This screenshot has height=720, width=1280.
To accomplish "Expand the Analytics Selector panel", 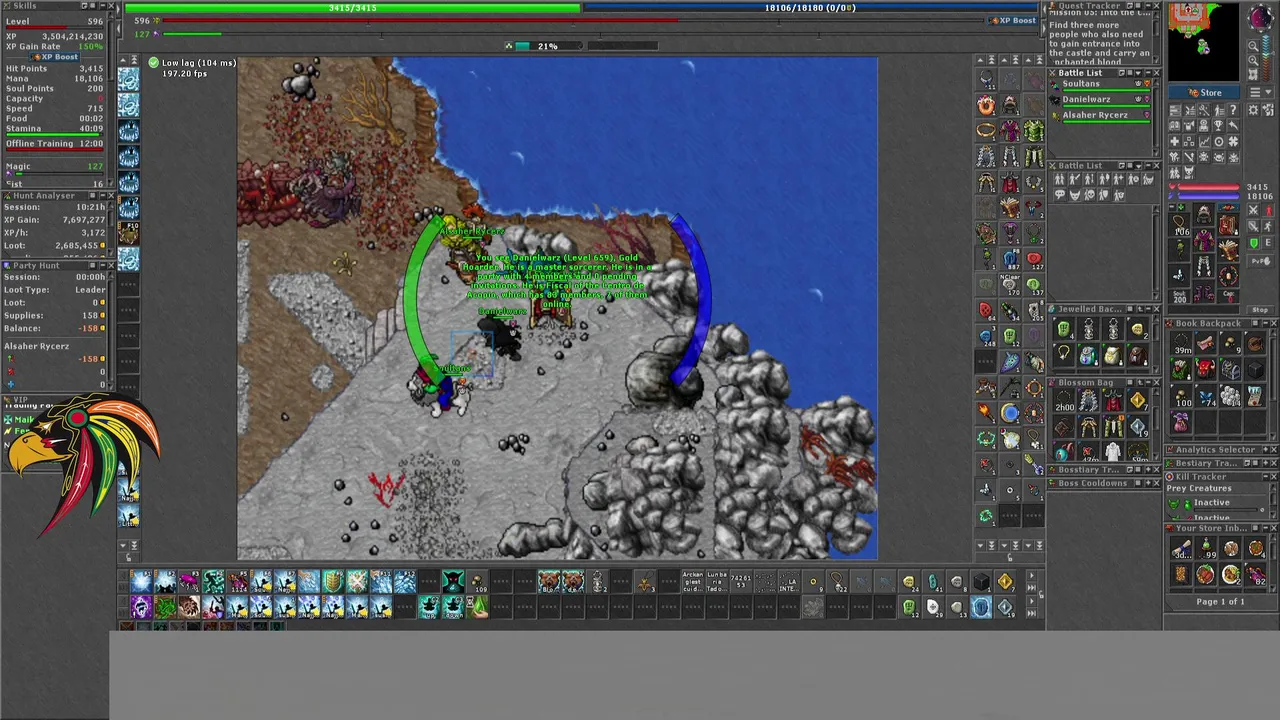I will pos(1265,450).
